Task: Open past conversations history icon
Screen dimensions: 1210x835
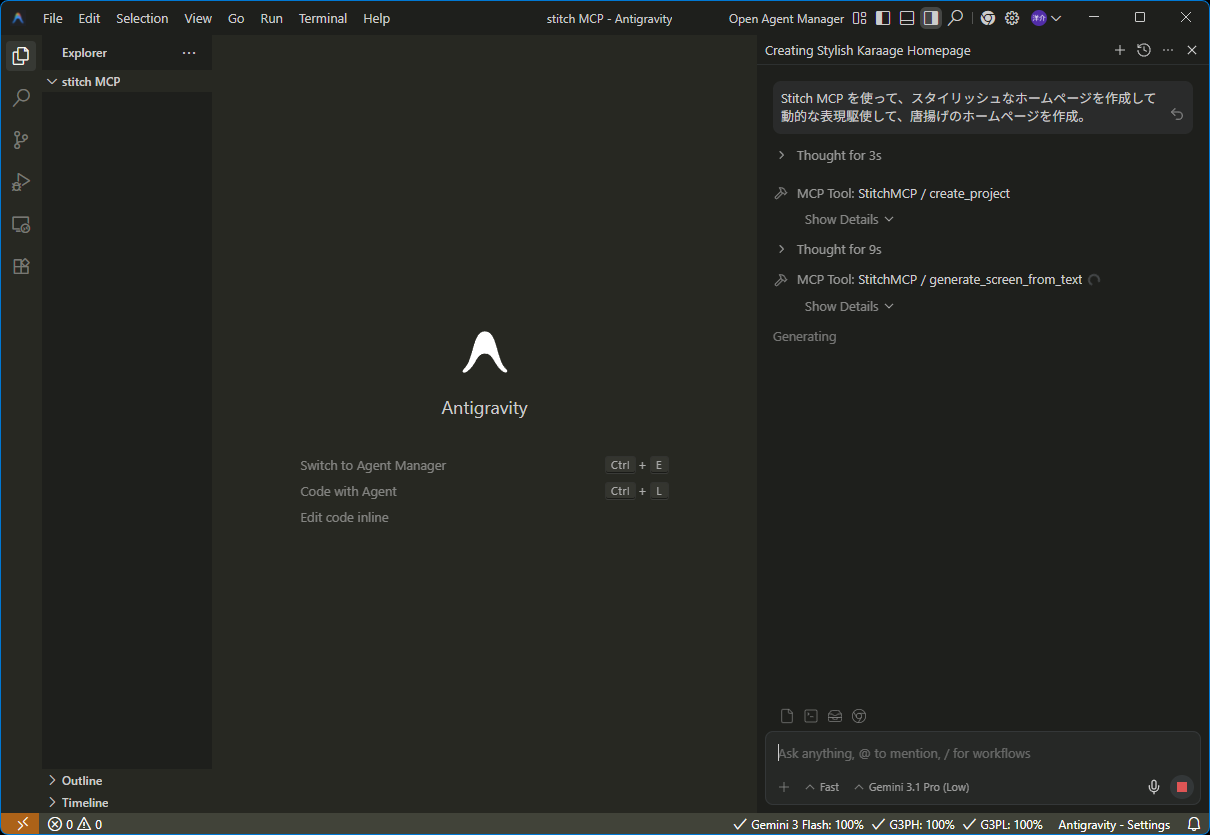Action: (1144, 50)
